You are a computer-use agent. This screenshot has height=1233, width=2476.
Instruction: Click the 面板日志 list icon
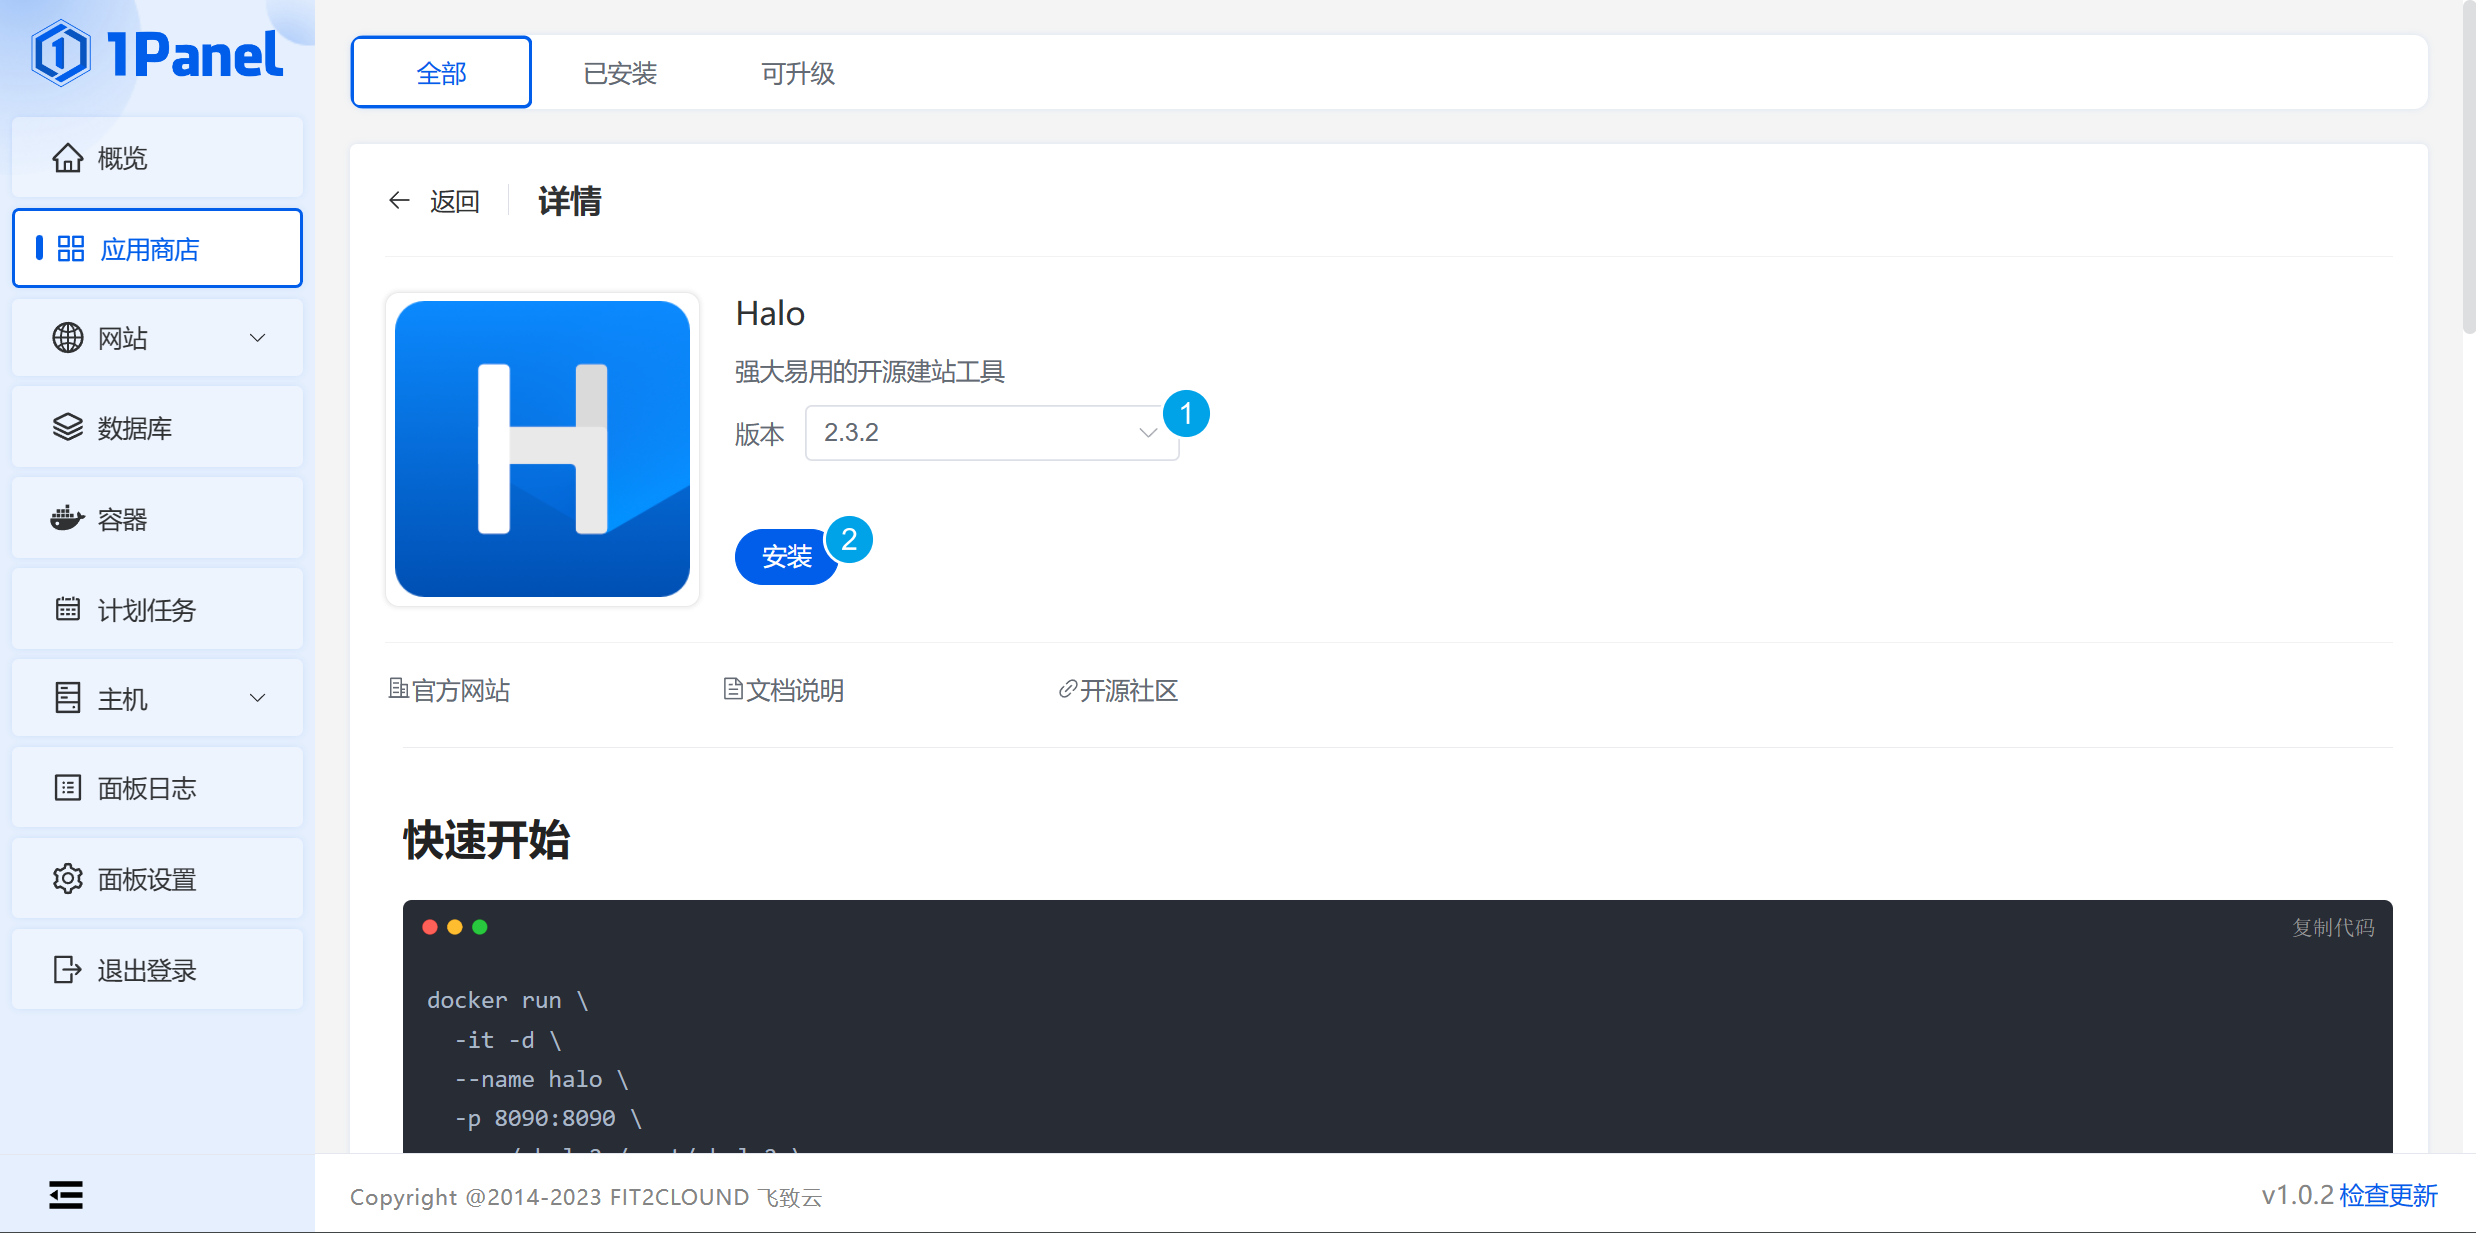tap(68, 788)
